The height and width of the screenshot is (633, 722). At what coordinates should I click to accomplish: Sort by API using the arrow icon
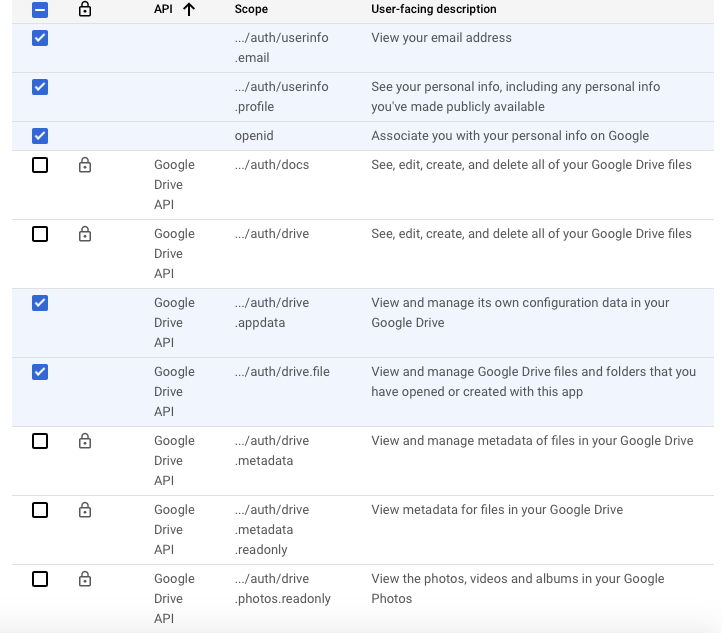pos(189,9)
